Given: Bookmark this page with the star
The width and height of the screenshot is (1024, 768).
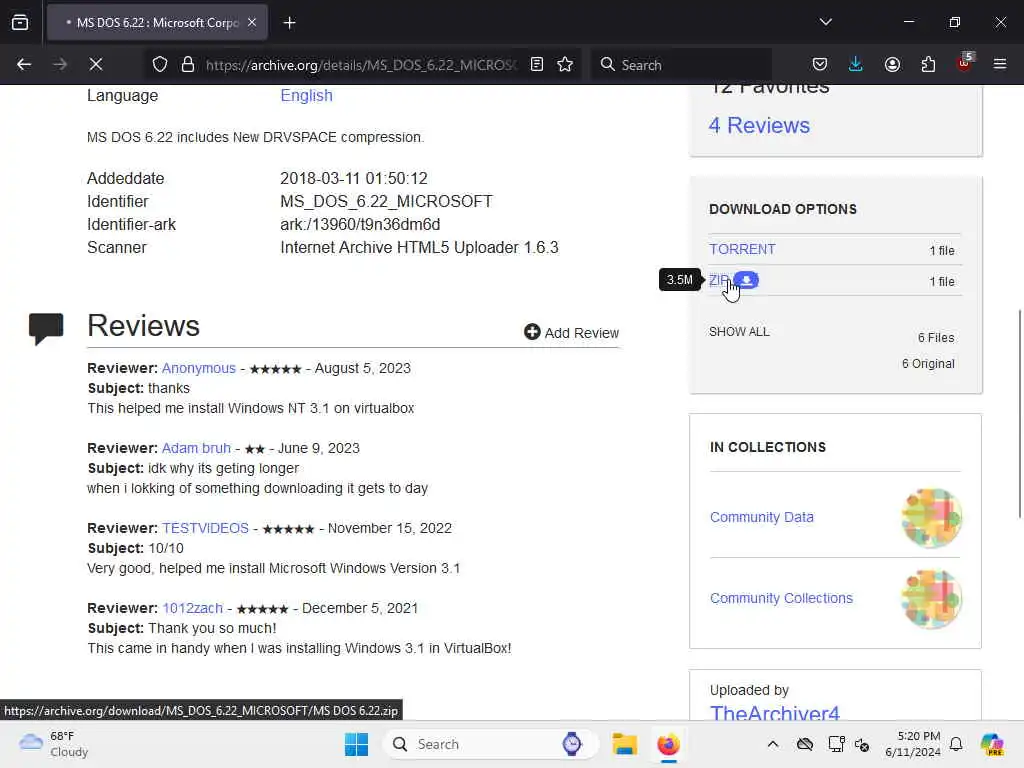Looking at the screenshot, I should [x=565, y=64].
